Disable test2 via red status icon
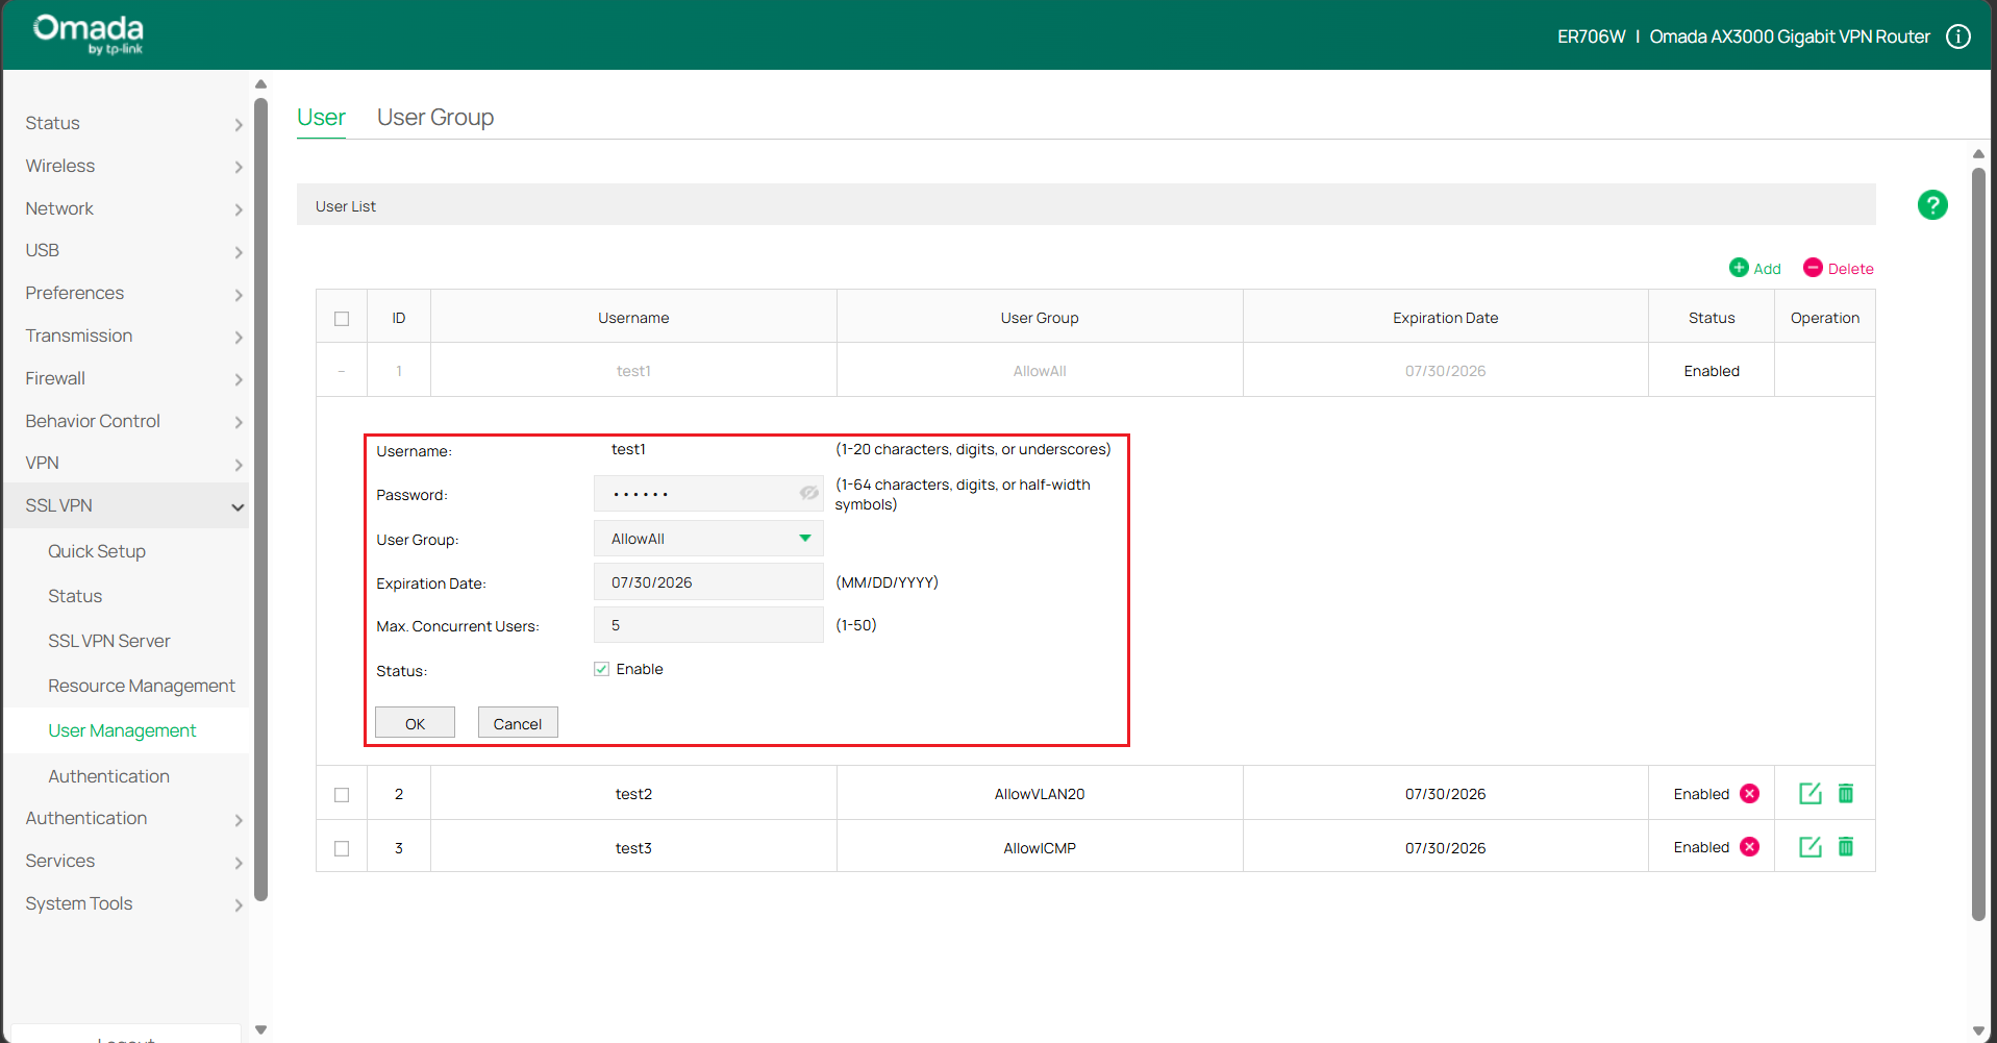1997x1043 pixels. [1749, 793]
